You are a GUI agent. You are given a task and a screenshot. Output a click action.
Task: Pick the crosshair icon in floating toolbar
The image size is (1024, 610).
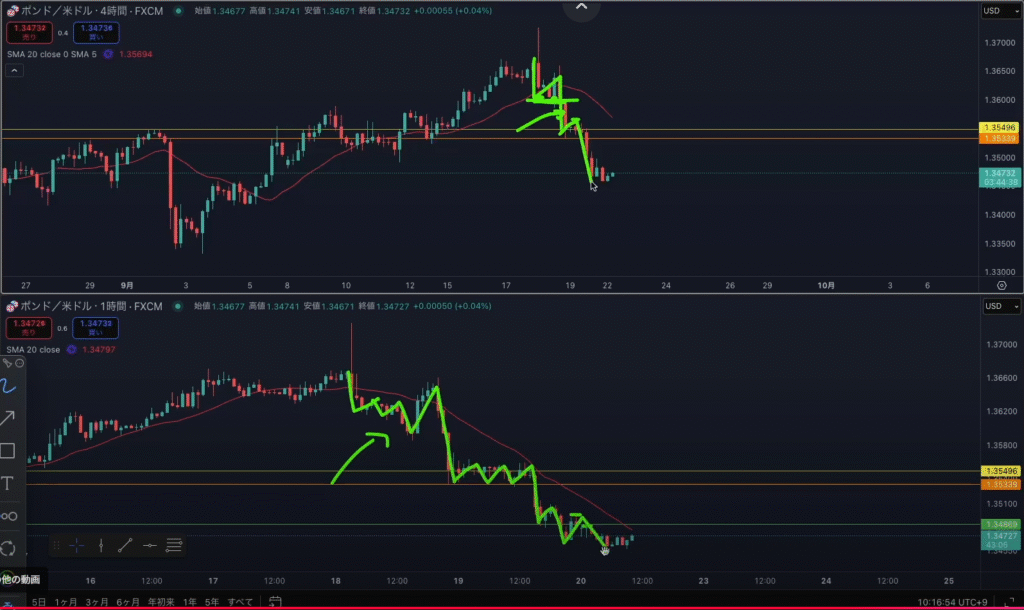pos(77,545)
